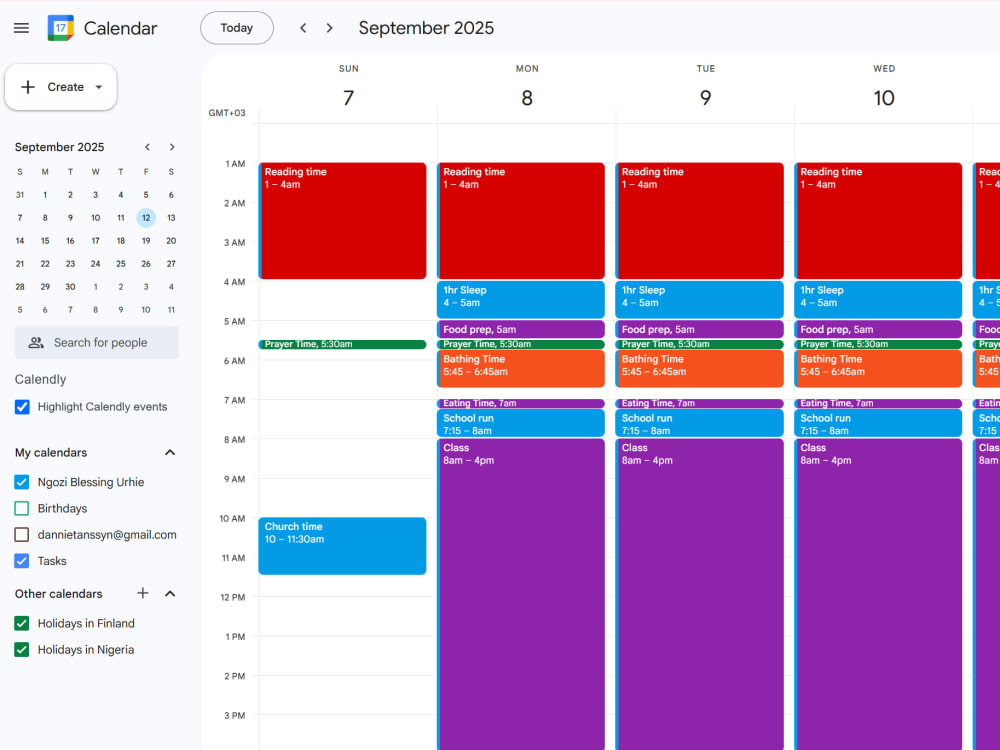
Task: Open Wednesday School run event
Action: 878,423
